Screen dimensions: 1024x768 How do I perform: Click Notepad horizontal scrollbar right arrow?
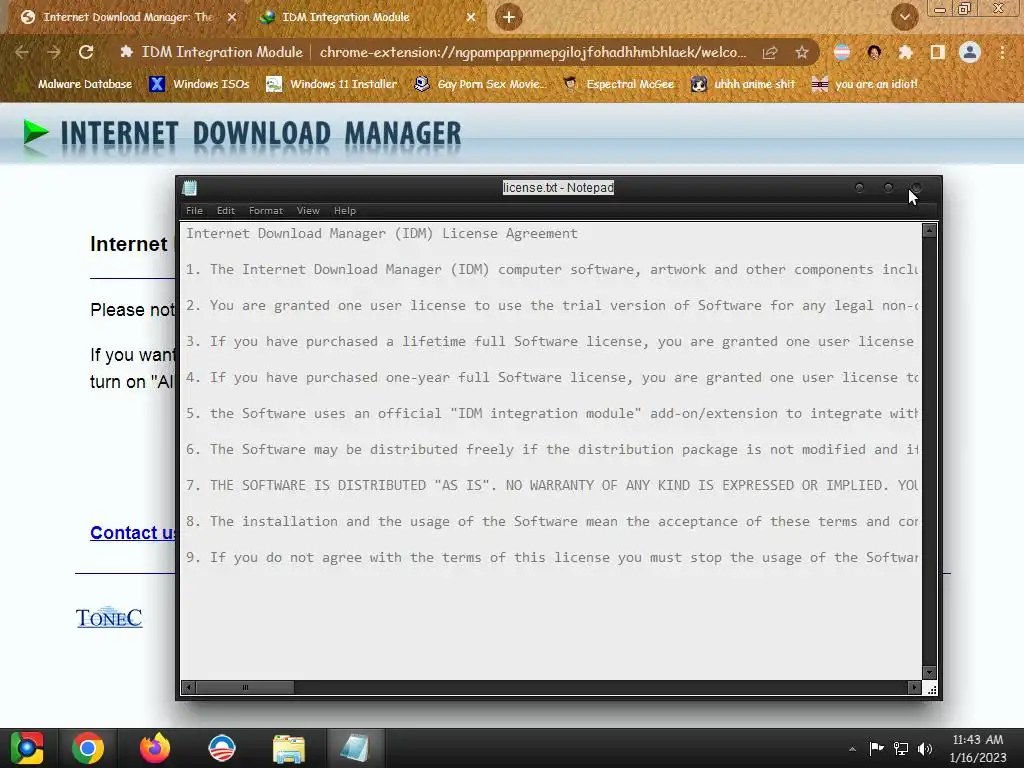914,687
